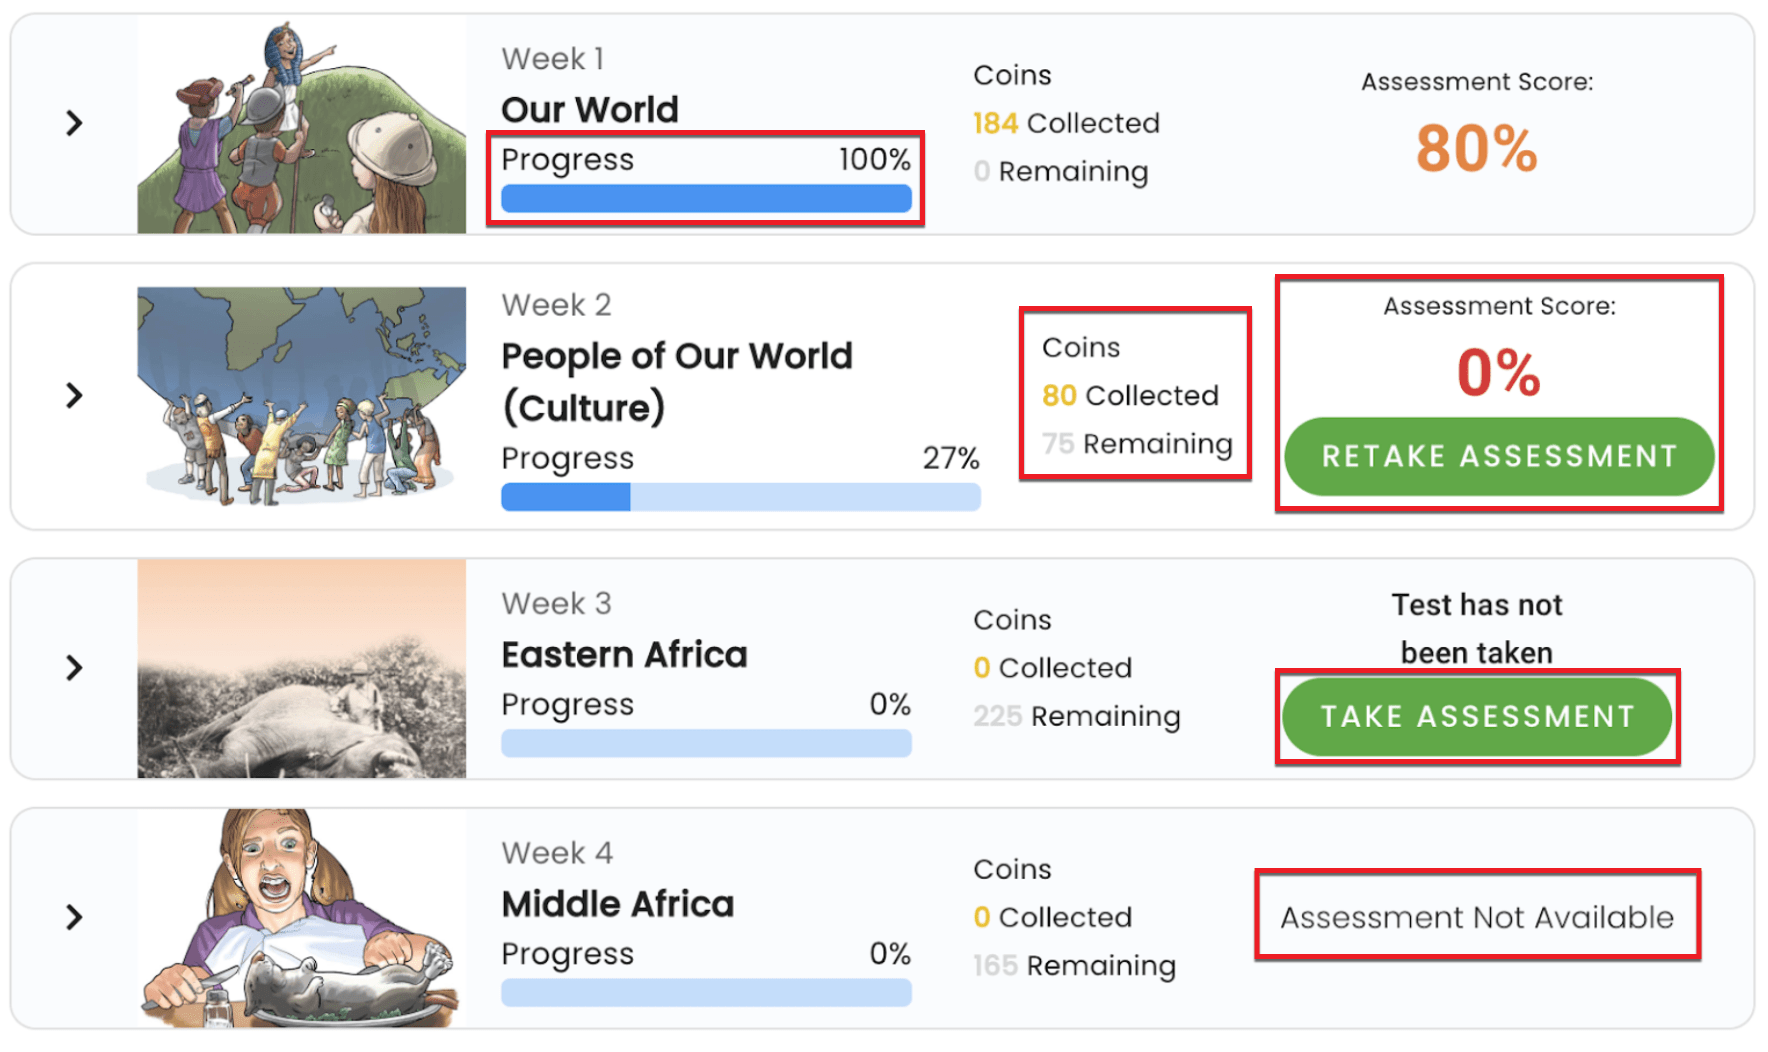The image size is (1768, 1052).
Task: Click the Assessment Not Available label
Action: coord(1476,916)
